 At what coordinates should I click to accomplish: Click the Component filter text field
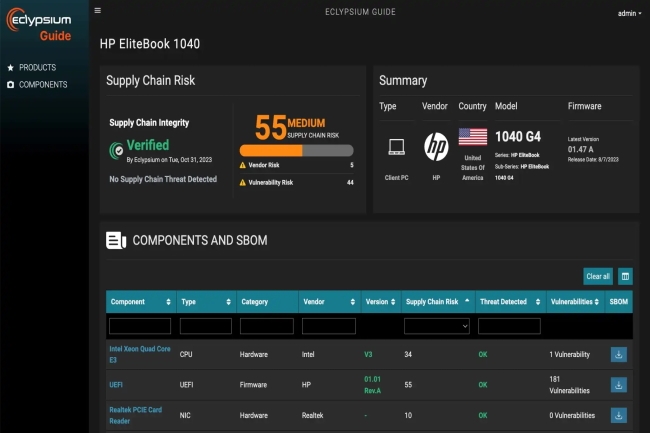coord(140,326)
